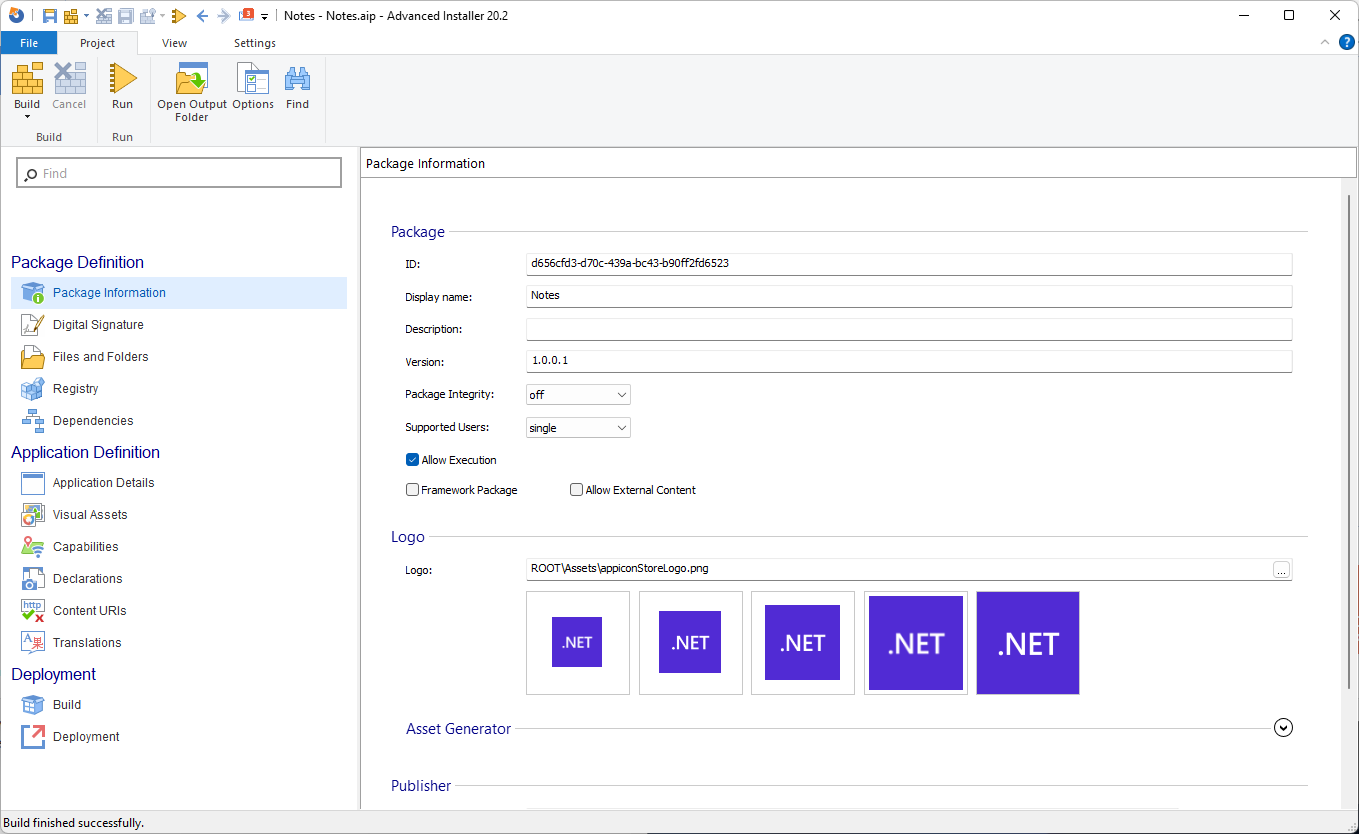Open the Help question mark icon

1346,42
